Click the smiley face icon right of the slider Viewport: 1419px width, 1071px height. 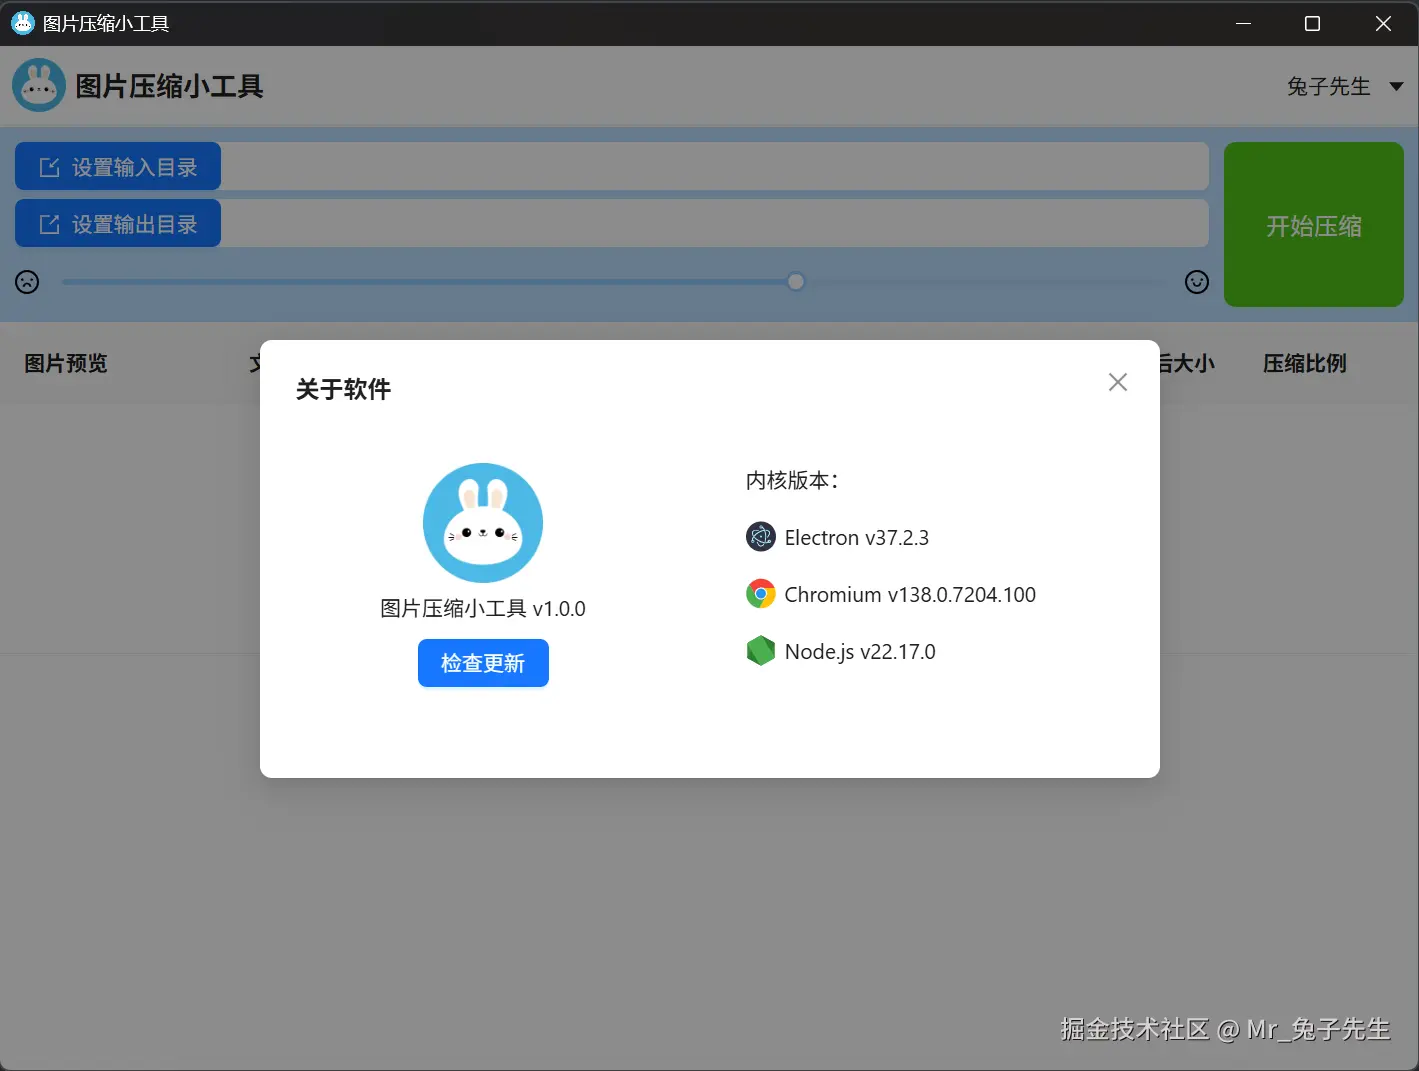(1196, 281)
